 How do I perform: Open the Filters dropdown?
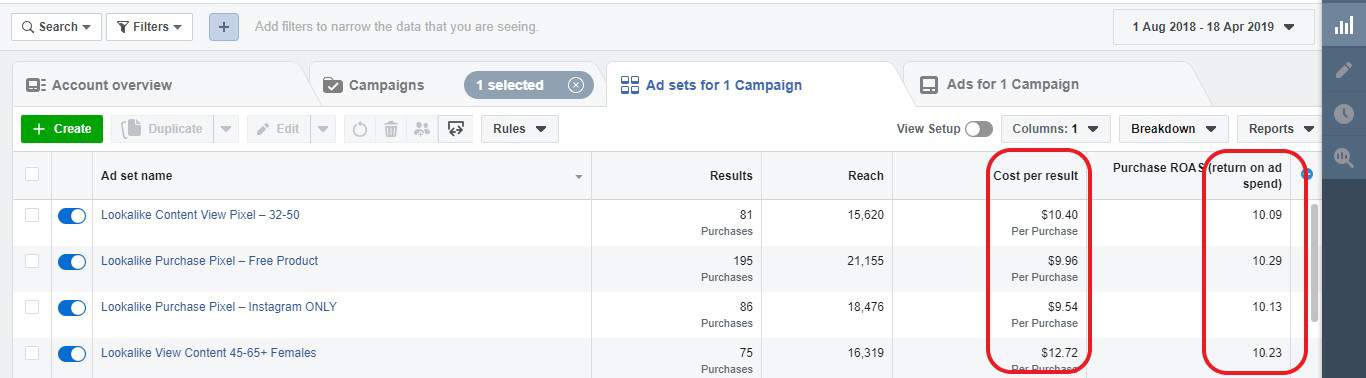(x=149, y=27)
